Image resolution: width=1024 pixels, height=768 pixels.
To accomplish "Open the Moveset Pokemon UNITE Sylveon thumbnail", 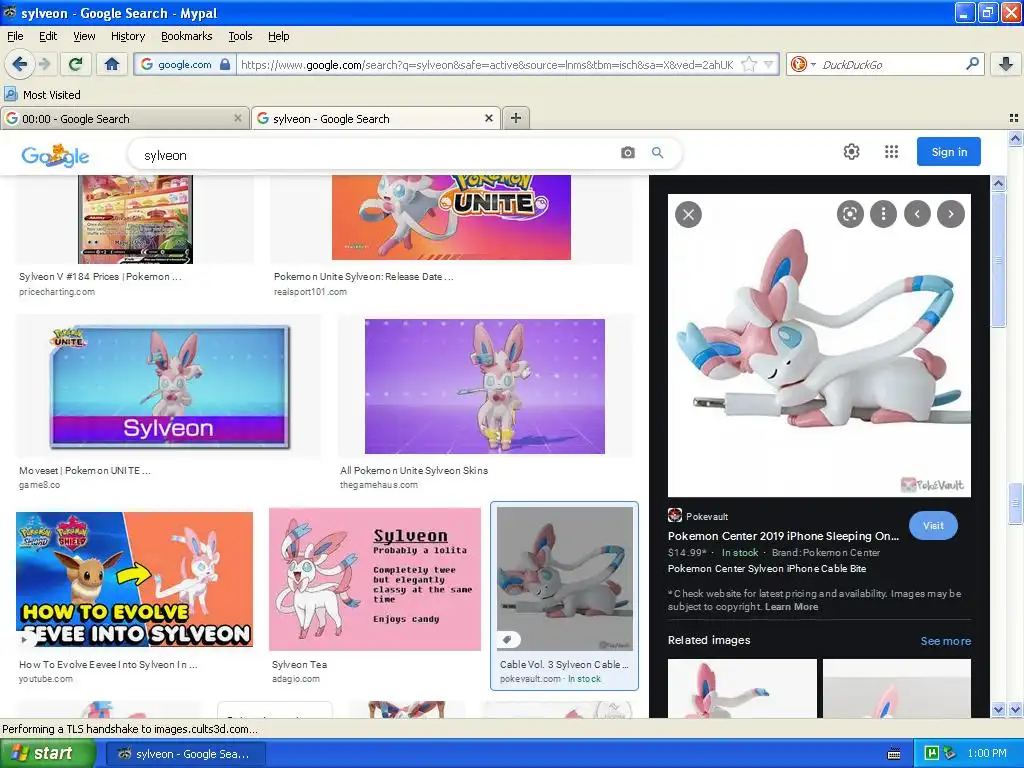I will point(169,387).
